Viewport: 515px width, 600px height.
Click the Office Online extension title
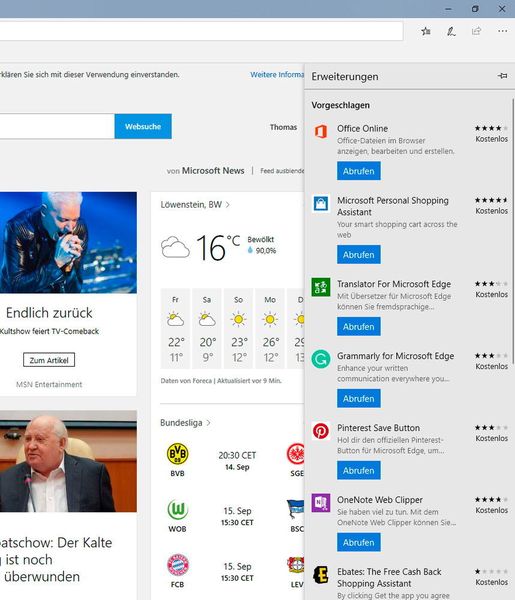tap(362, 129)
